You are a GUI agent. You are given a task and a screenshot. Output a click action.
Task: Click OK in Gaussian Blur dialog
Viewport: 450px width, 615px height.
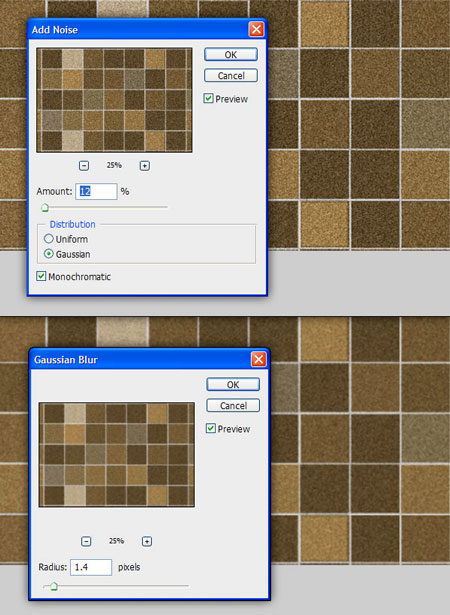233,384
